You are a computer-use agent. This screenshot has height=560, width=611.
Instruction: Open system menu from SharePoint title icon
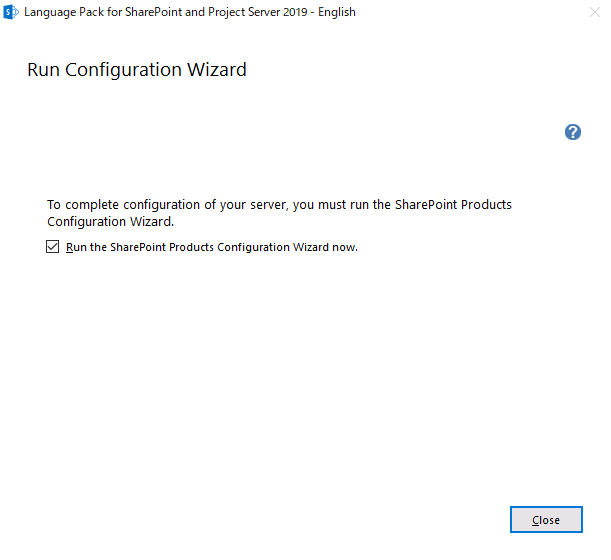pyautogui.click(x=11, y=12)
